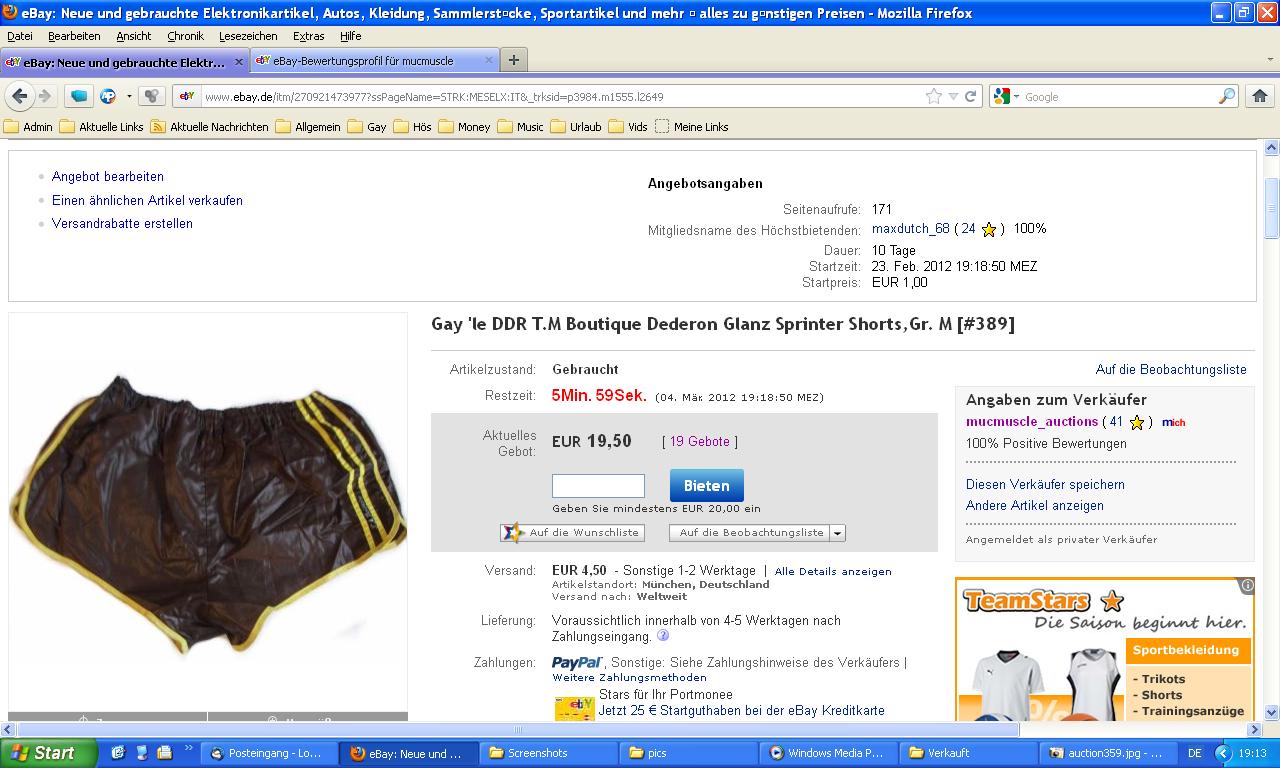Click the Auf die Wunschliste button
Screen dimensions: 1280x768
point(573,533)
